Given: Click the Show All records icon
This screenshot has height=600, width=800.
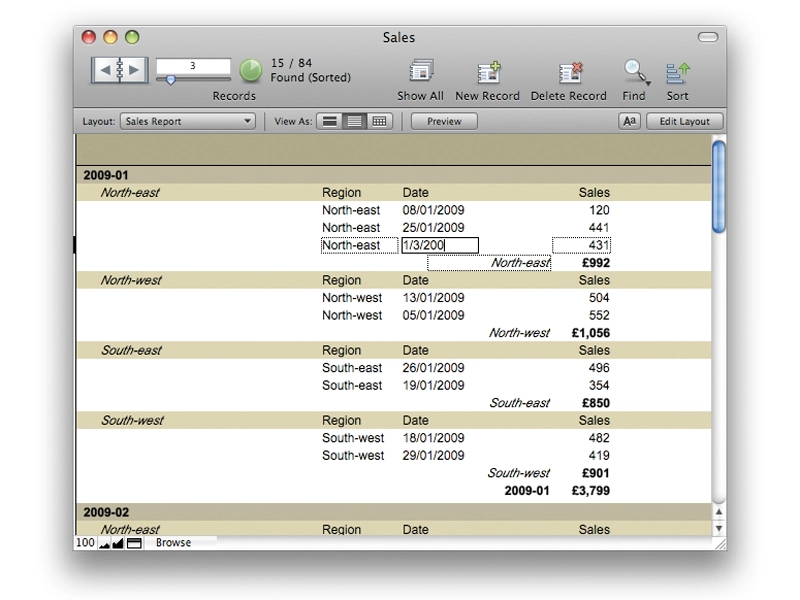Looking at the screenshot, I should (x=421, y=71).
